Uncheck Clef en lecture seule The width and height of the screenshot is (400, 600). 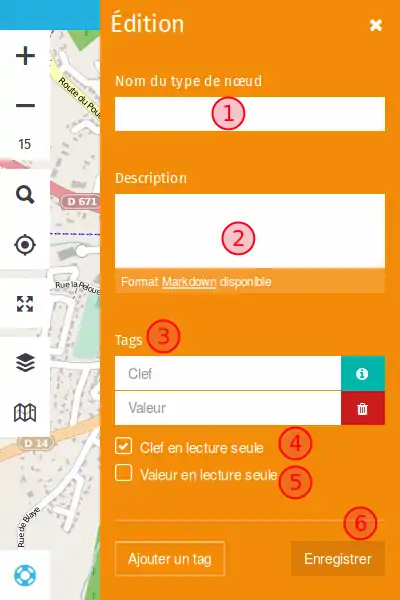123,446
